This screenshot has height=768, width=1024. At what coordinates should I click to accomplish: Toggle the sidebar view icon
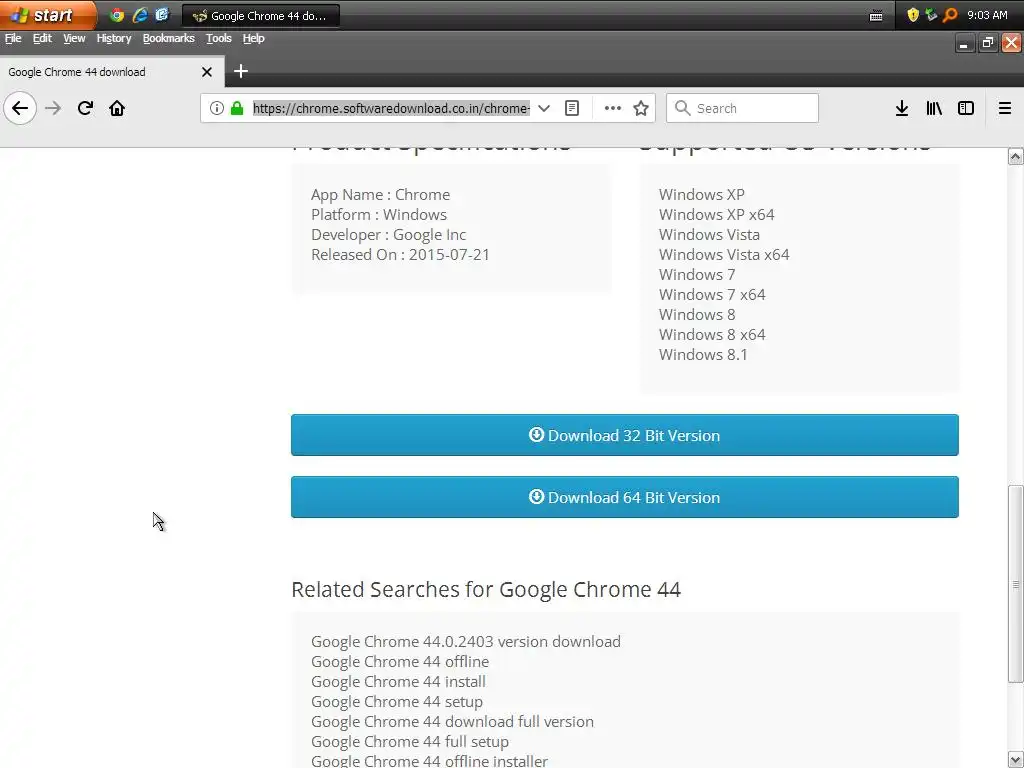[x=966, y=108]
